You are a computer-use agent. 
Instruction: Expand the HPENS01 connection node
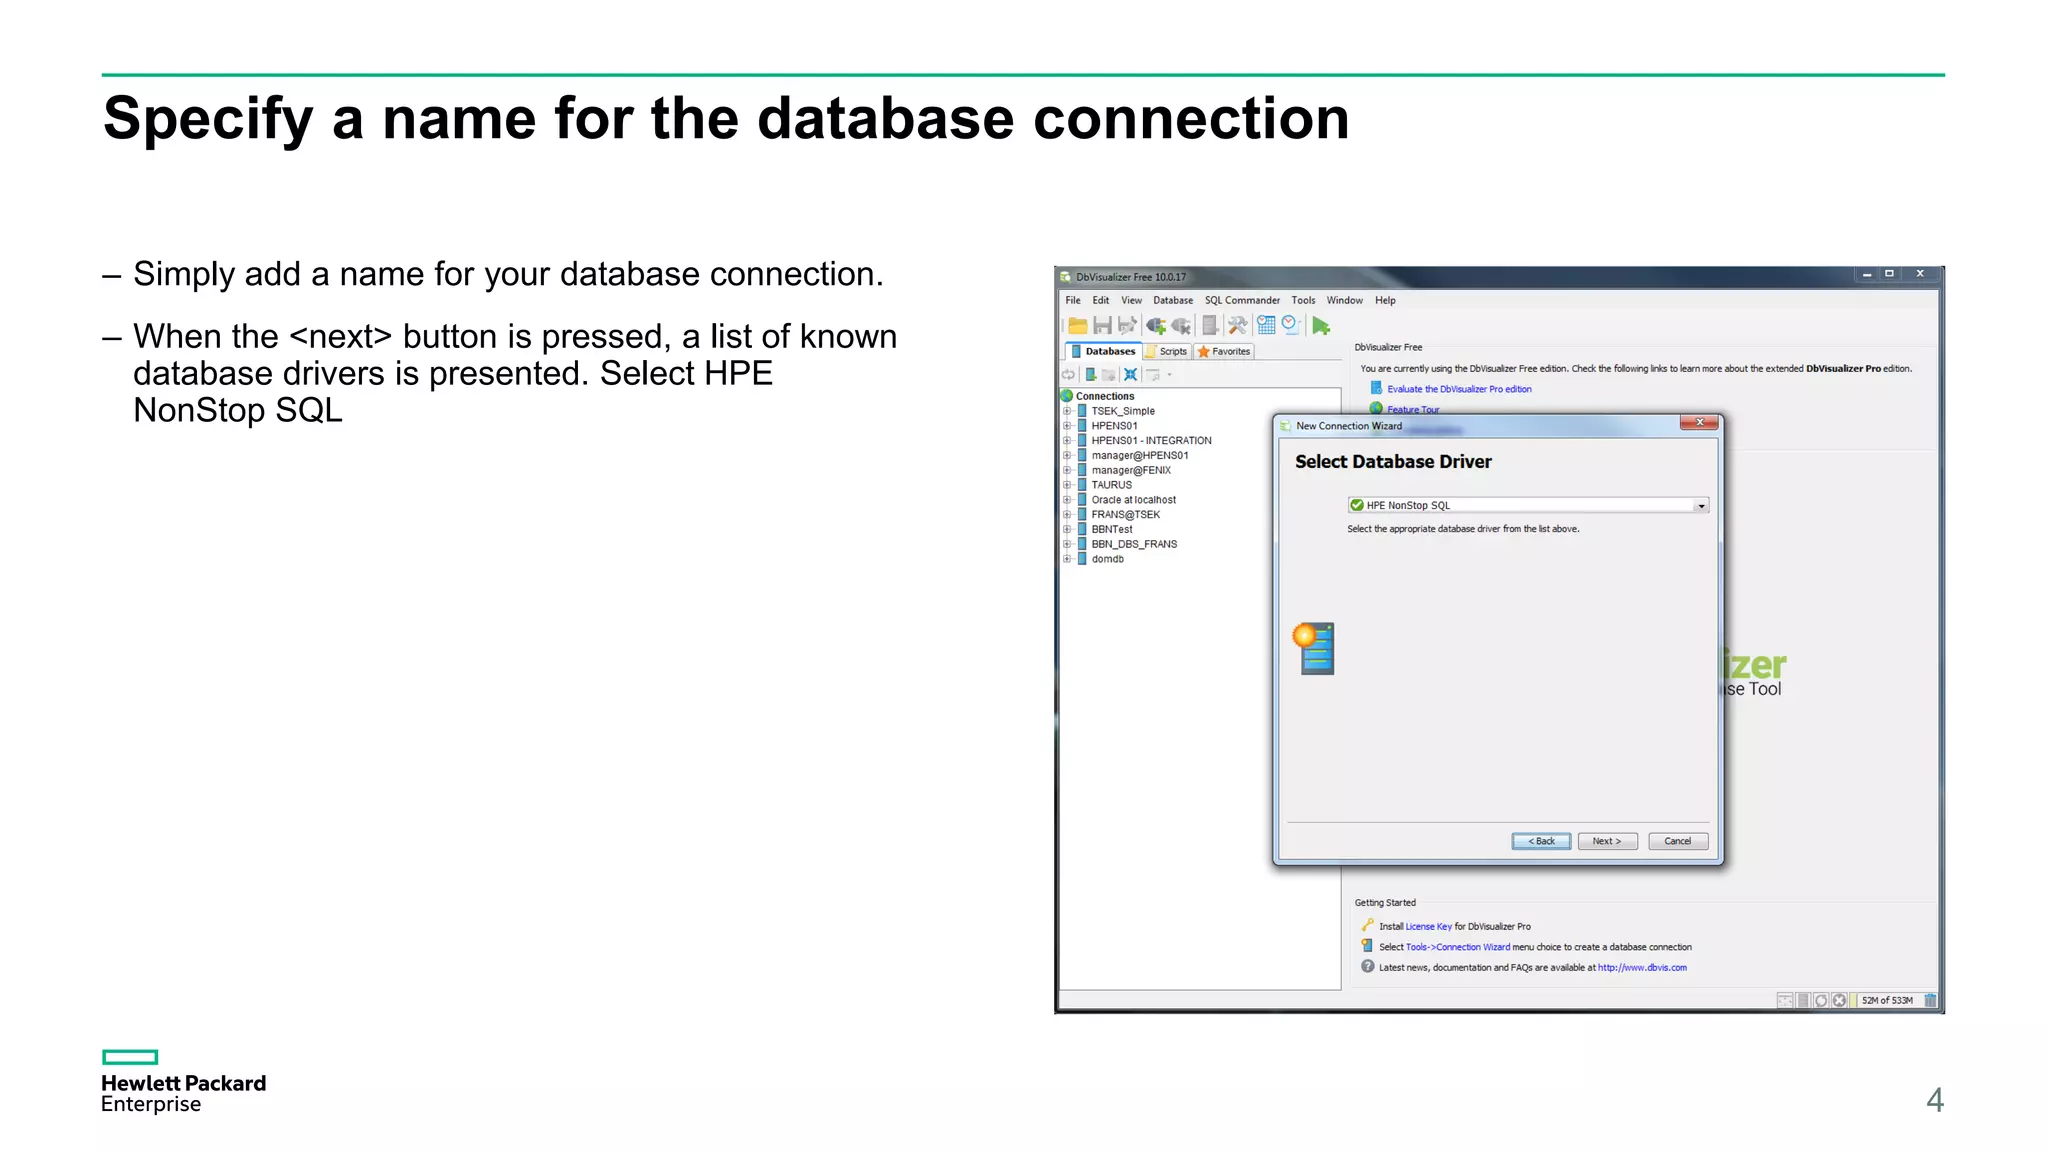tap(1067, 426)
